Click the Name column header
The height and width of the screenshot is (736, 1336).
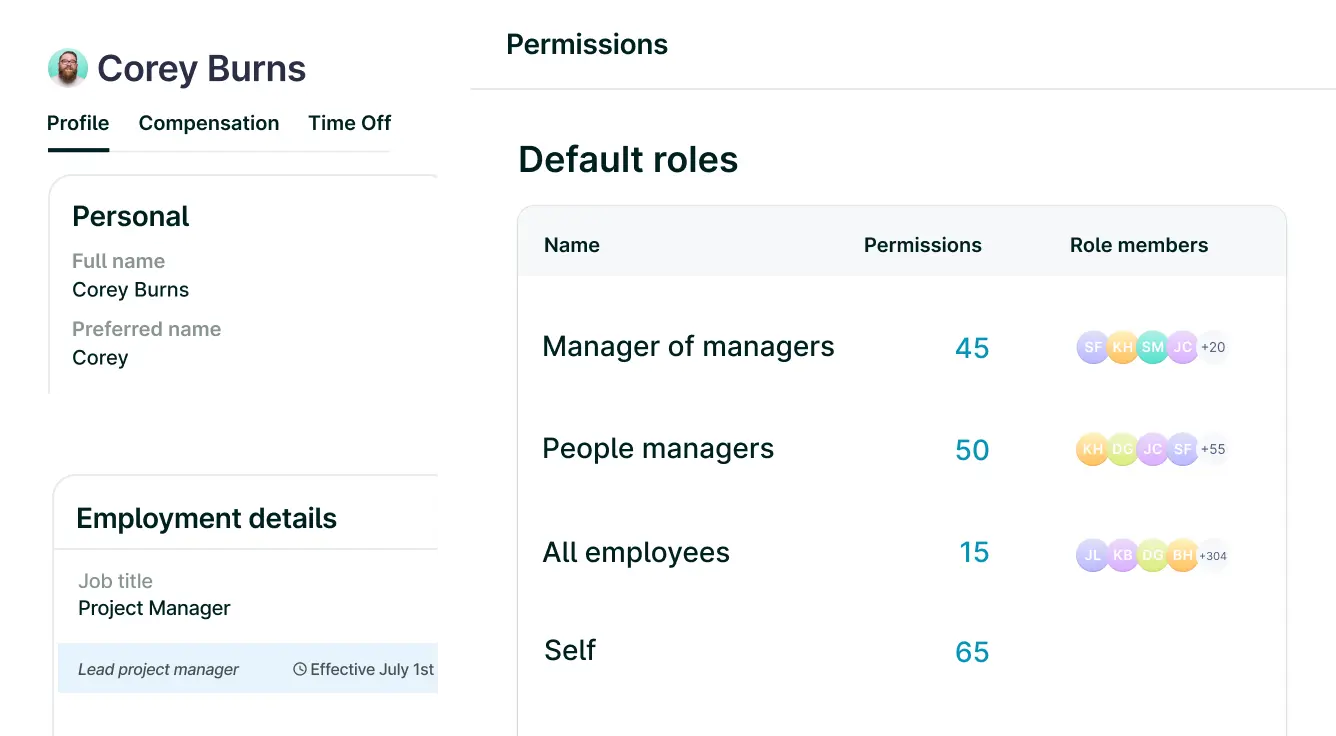tap(572, 245)
